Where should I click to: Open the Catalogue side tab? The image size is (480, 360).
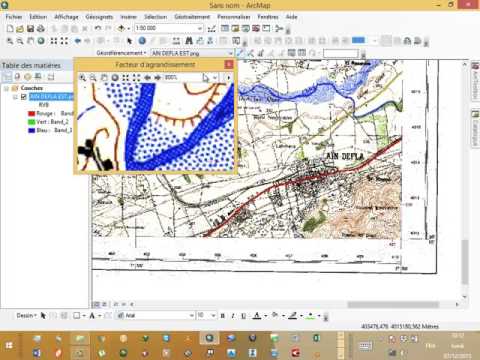click(475, 129)
